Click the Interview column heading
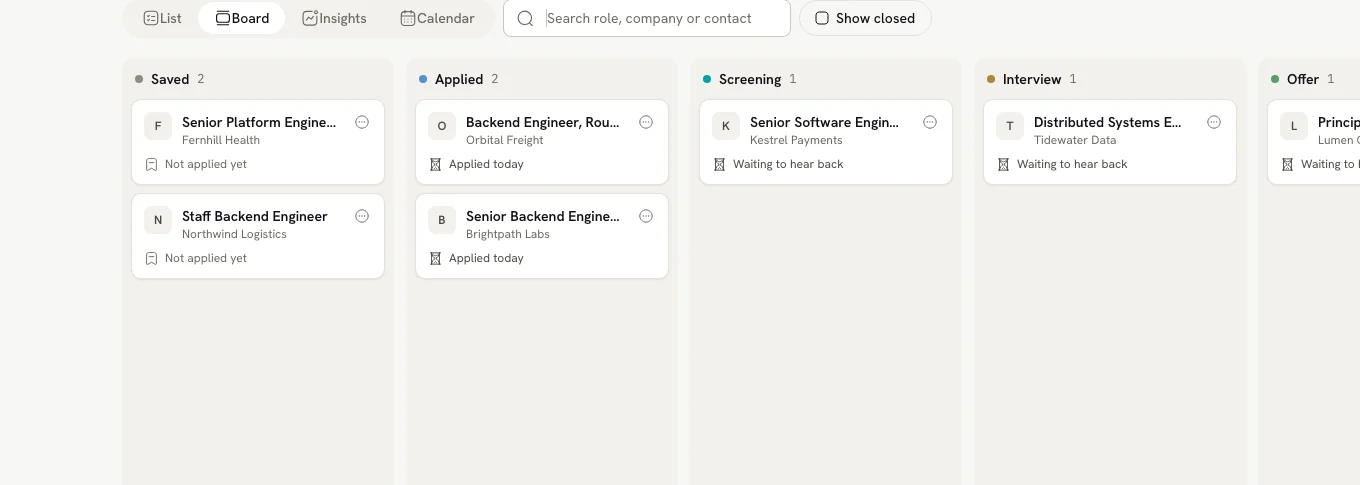1360x485 pixels. click(x=1032, y=79)
